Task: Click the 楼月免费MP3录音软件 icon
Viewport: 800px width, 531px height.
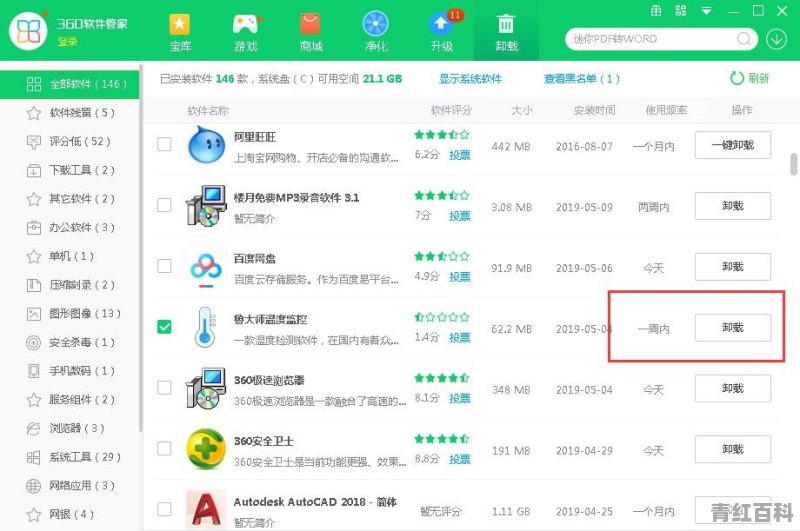Action: (206, 206)
